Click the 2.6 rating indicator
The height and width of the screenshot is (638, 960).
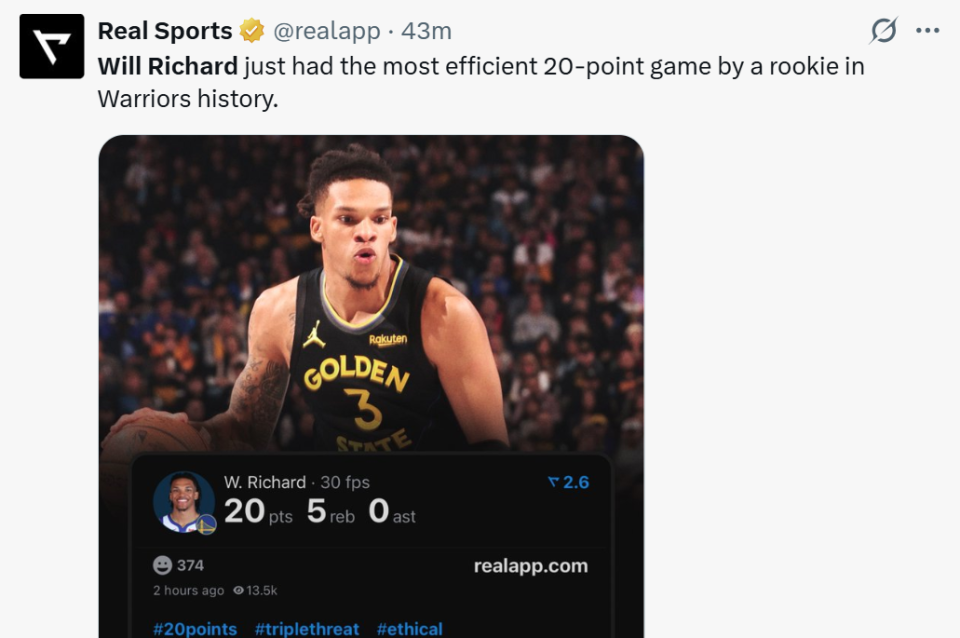pos(569,482)
